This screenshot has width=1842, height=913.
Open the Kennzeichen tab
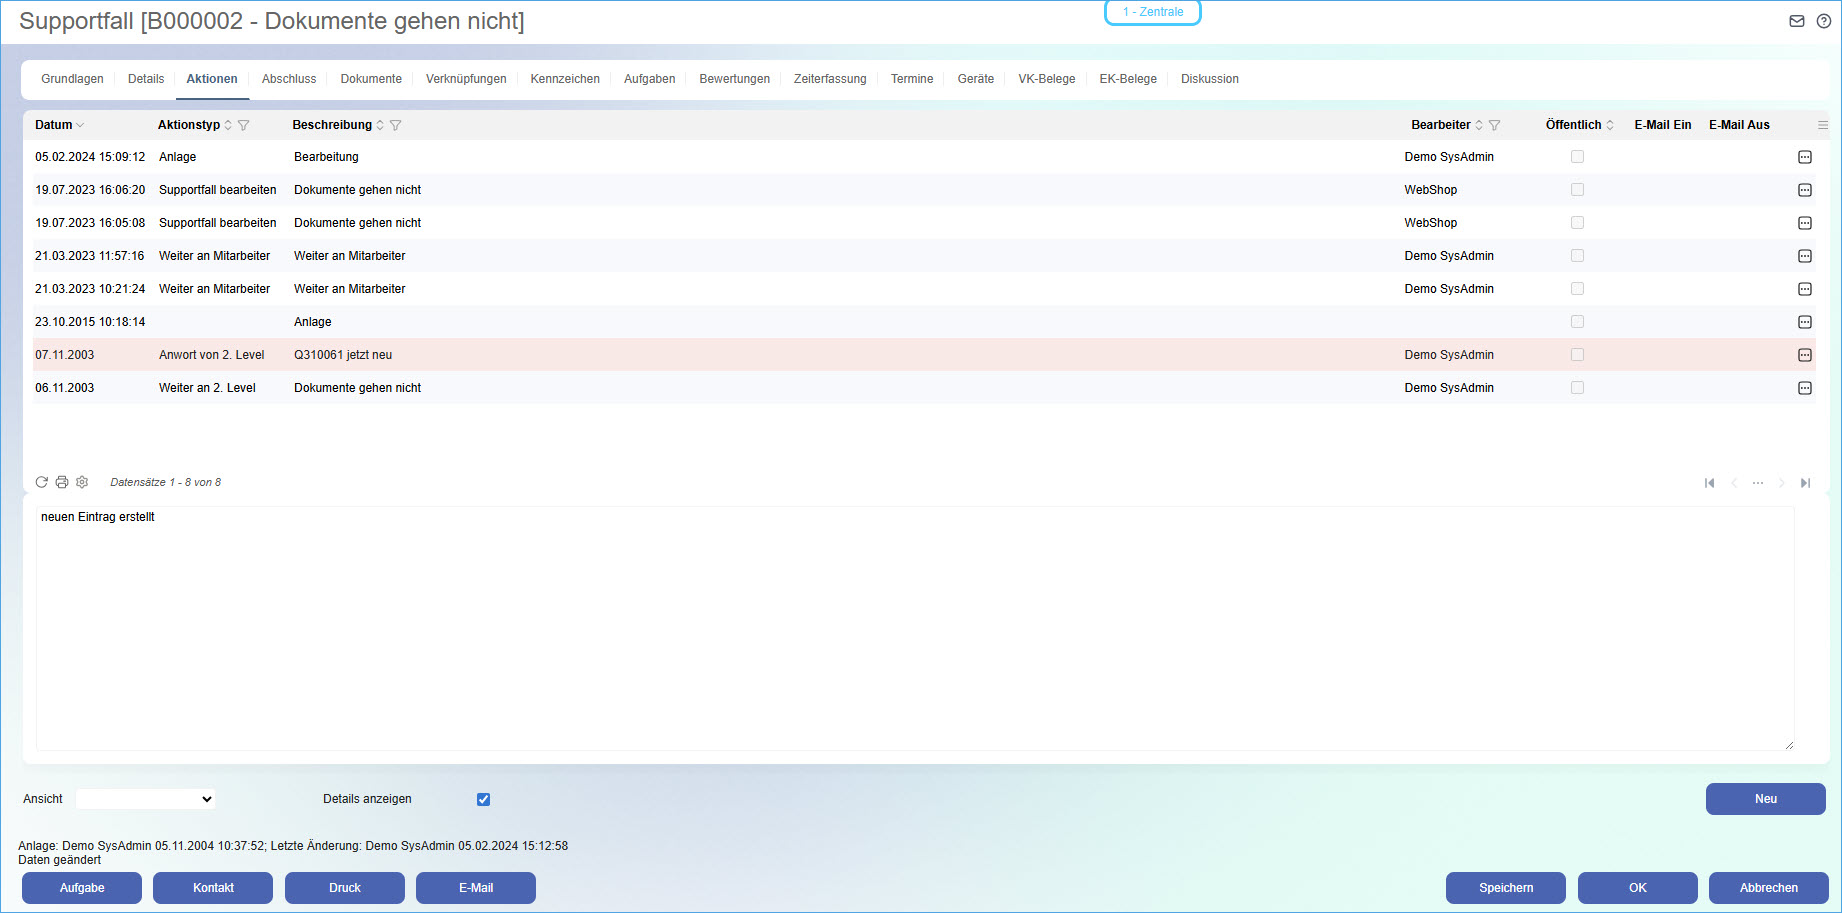(565, 79)
